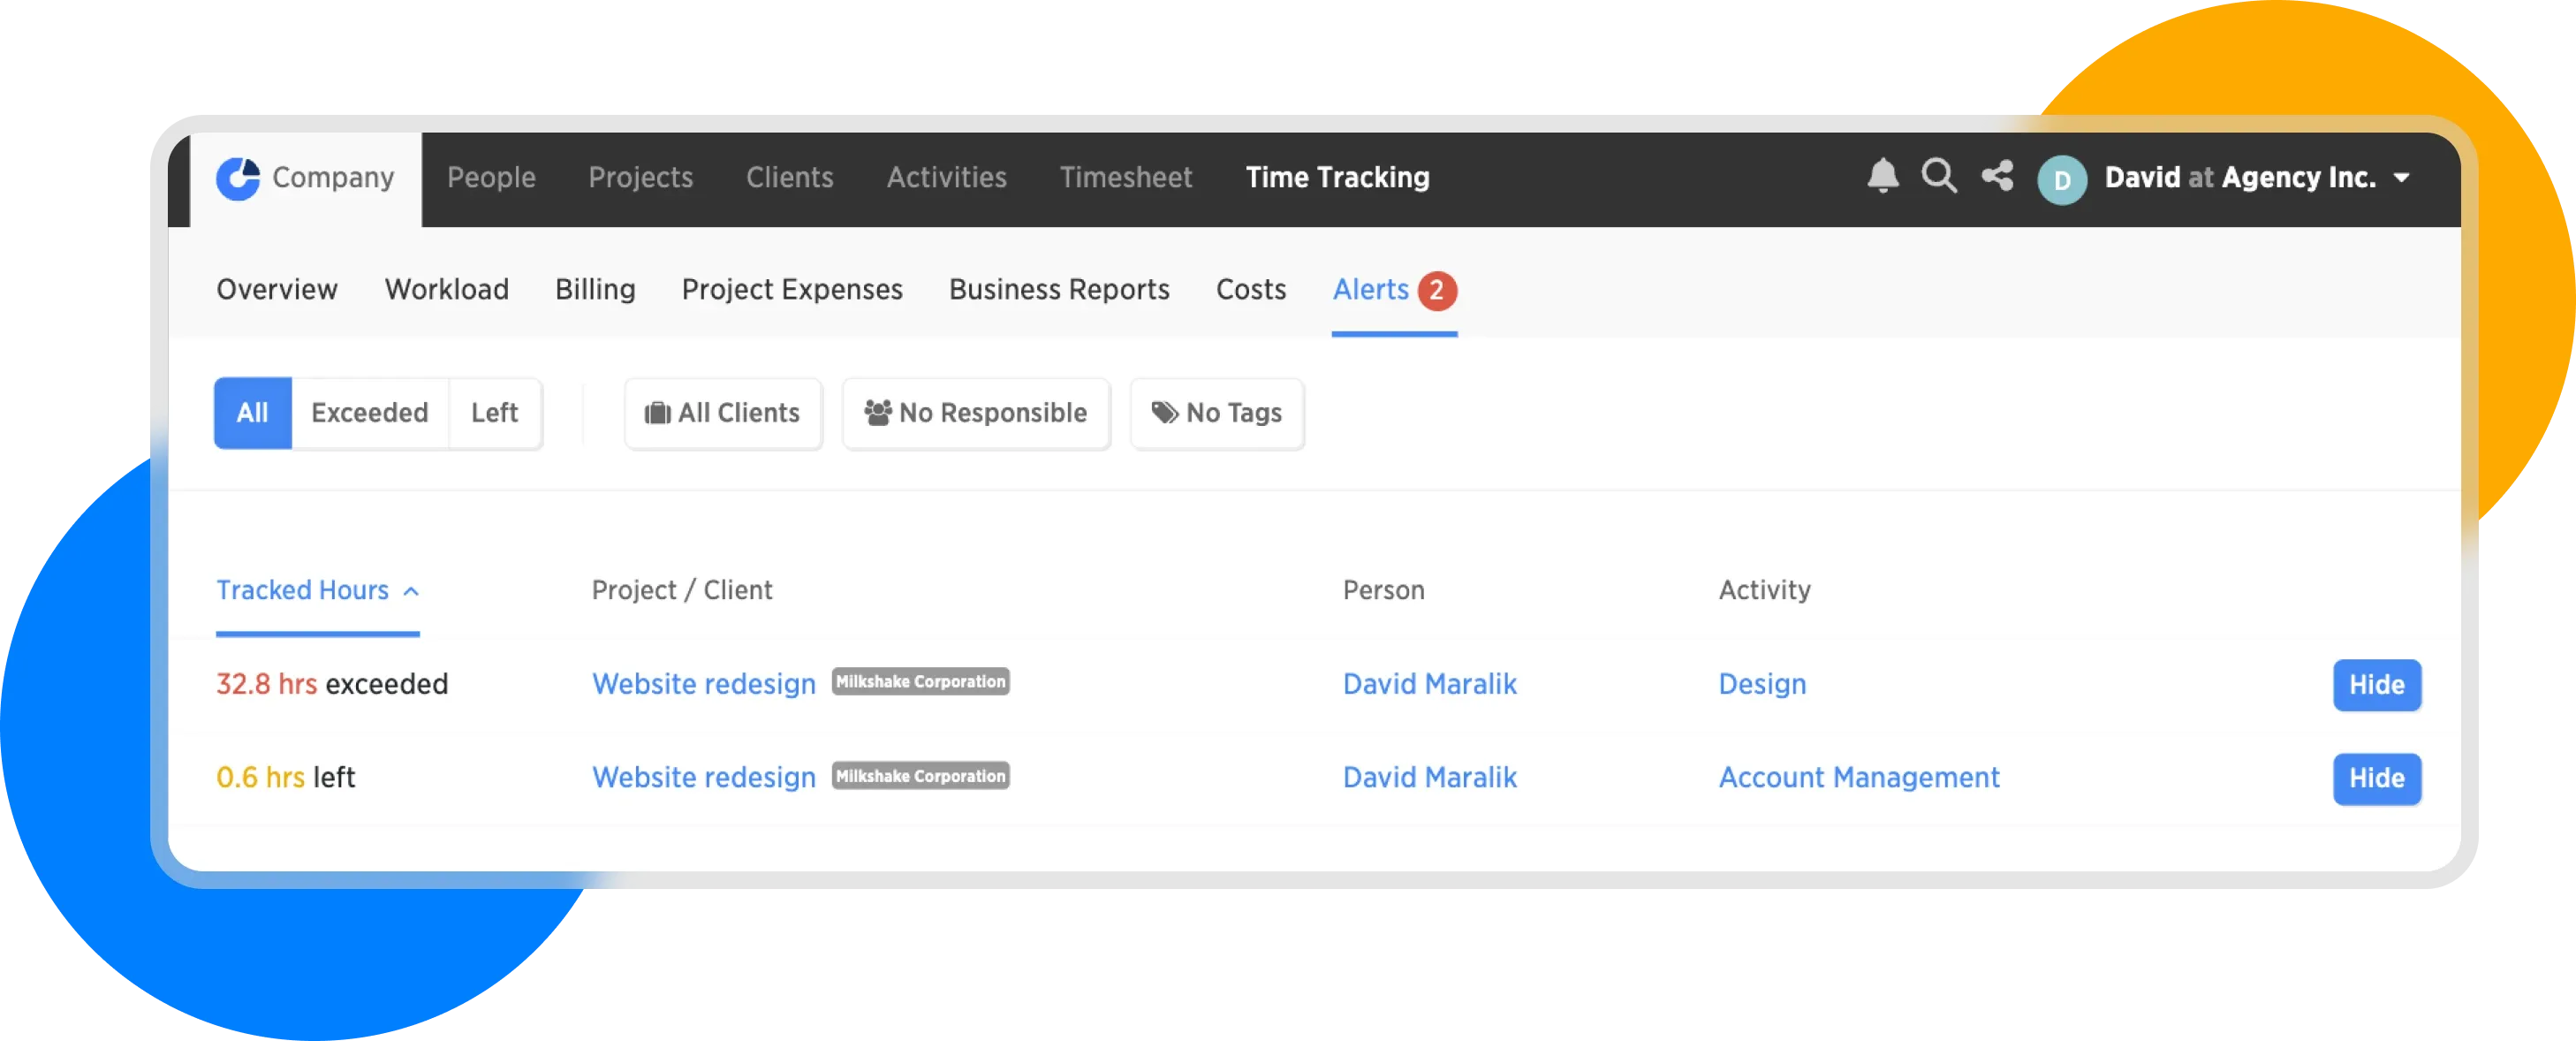The height and width of the screenshot is (1041, 2576).
Task: Switch to the Workload tab
Action: coord(446,290)
